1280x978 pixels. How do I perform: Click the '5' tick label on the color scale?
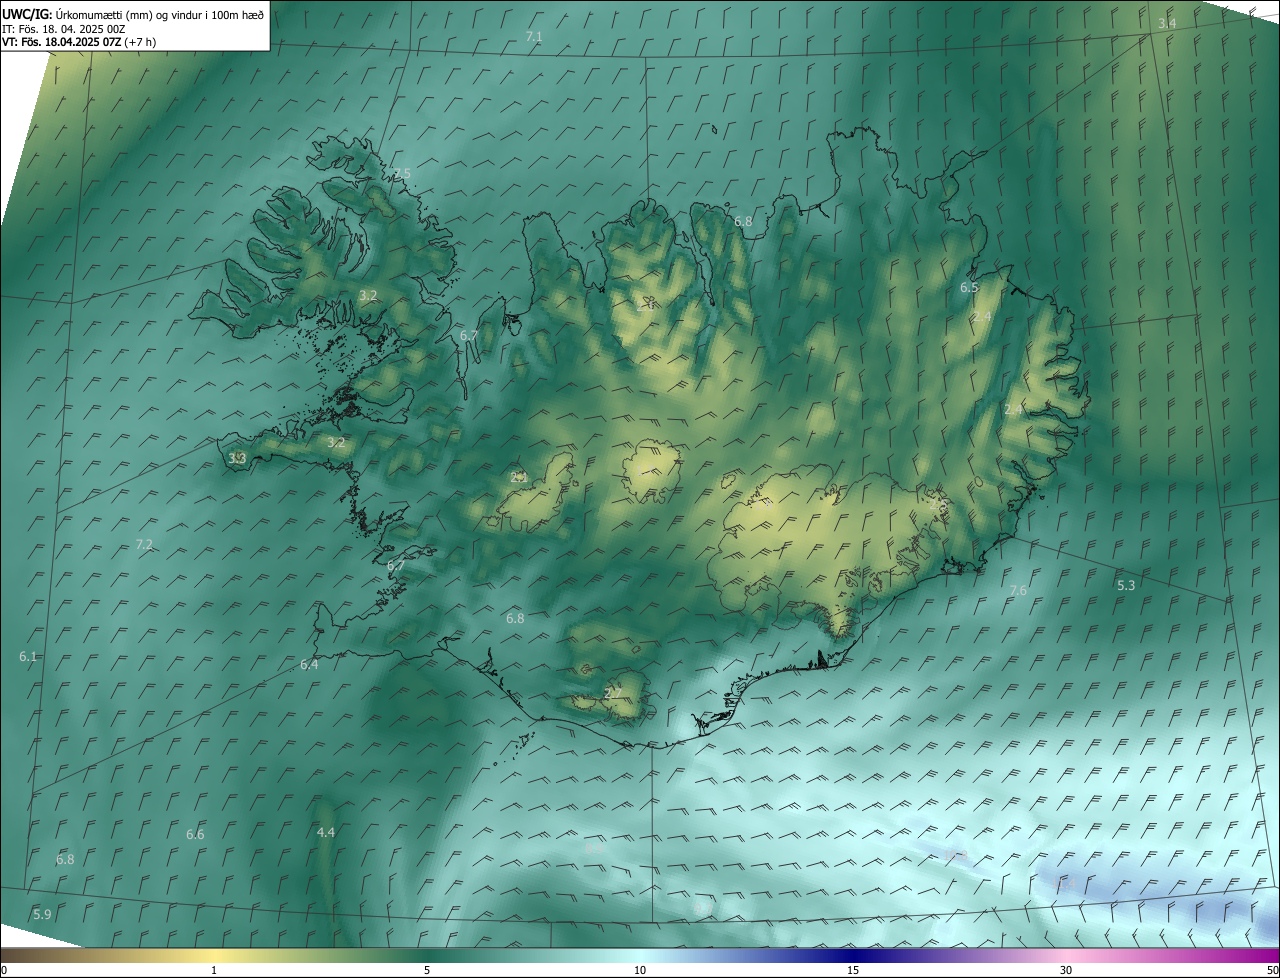point(427,971)
